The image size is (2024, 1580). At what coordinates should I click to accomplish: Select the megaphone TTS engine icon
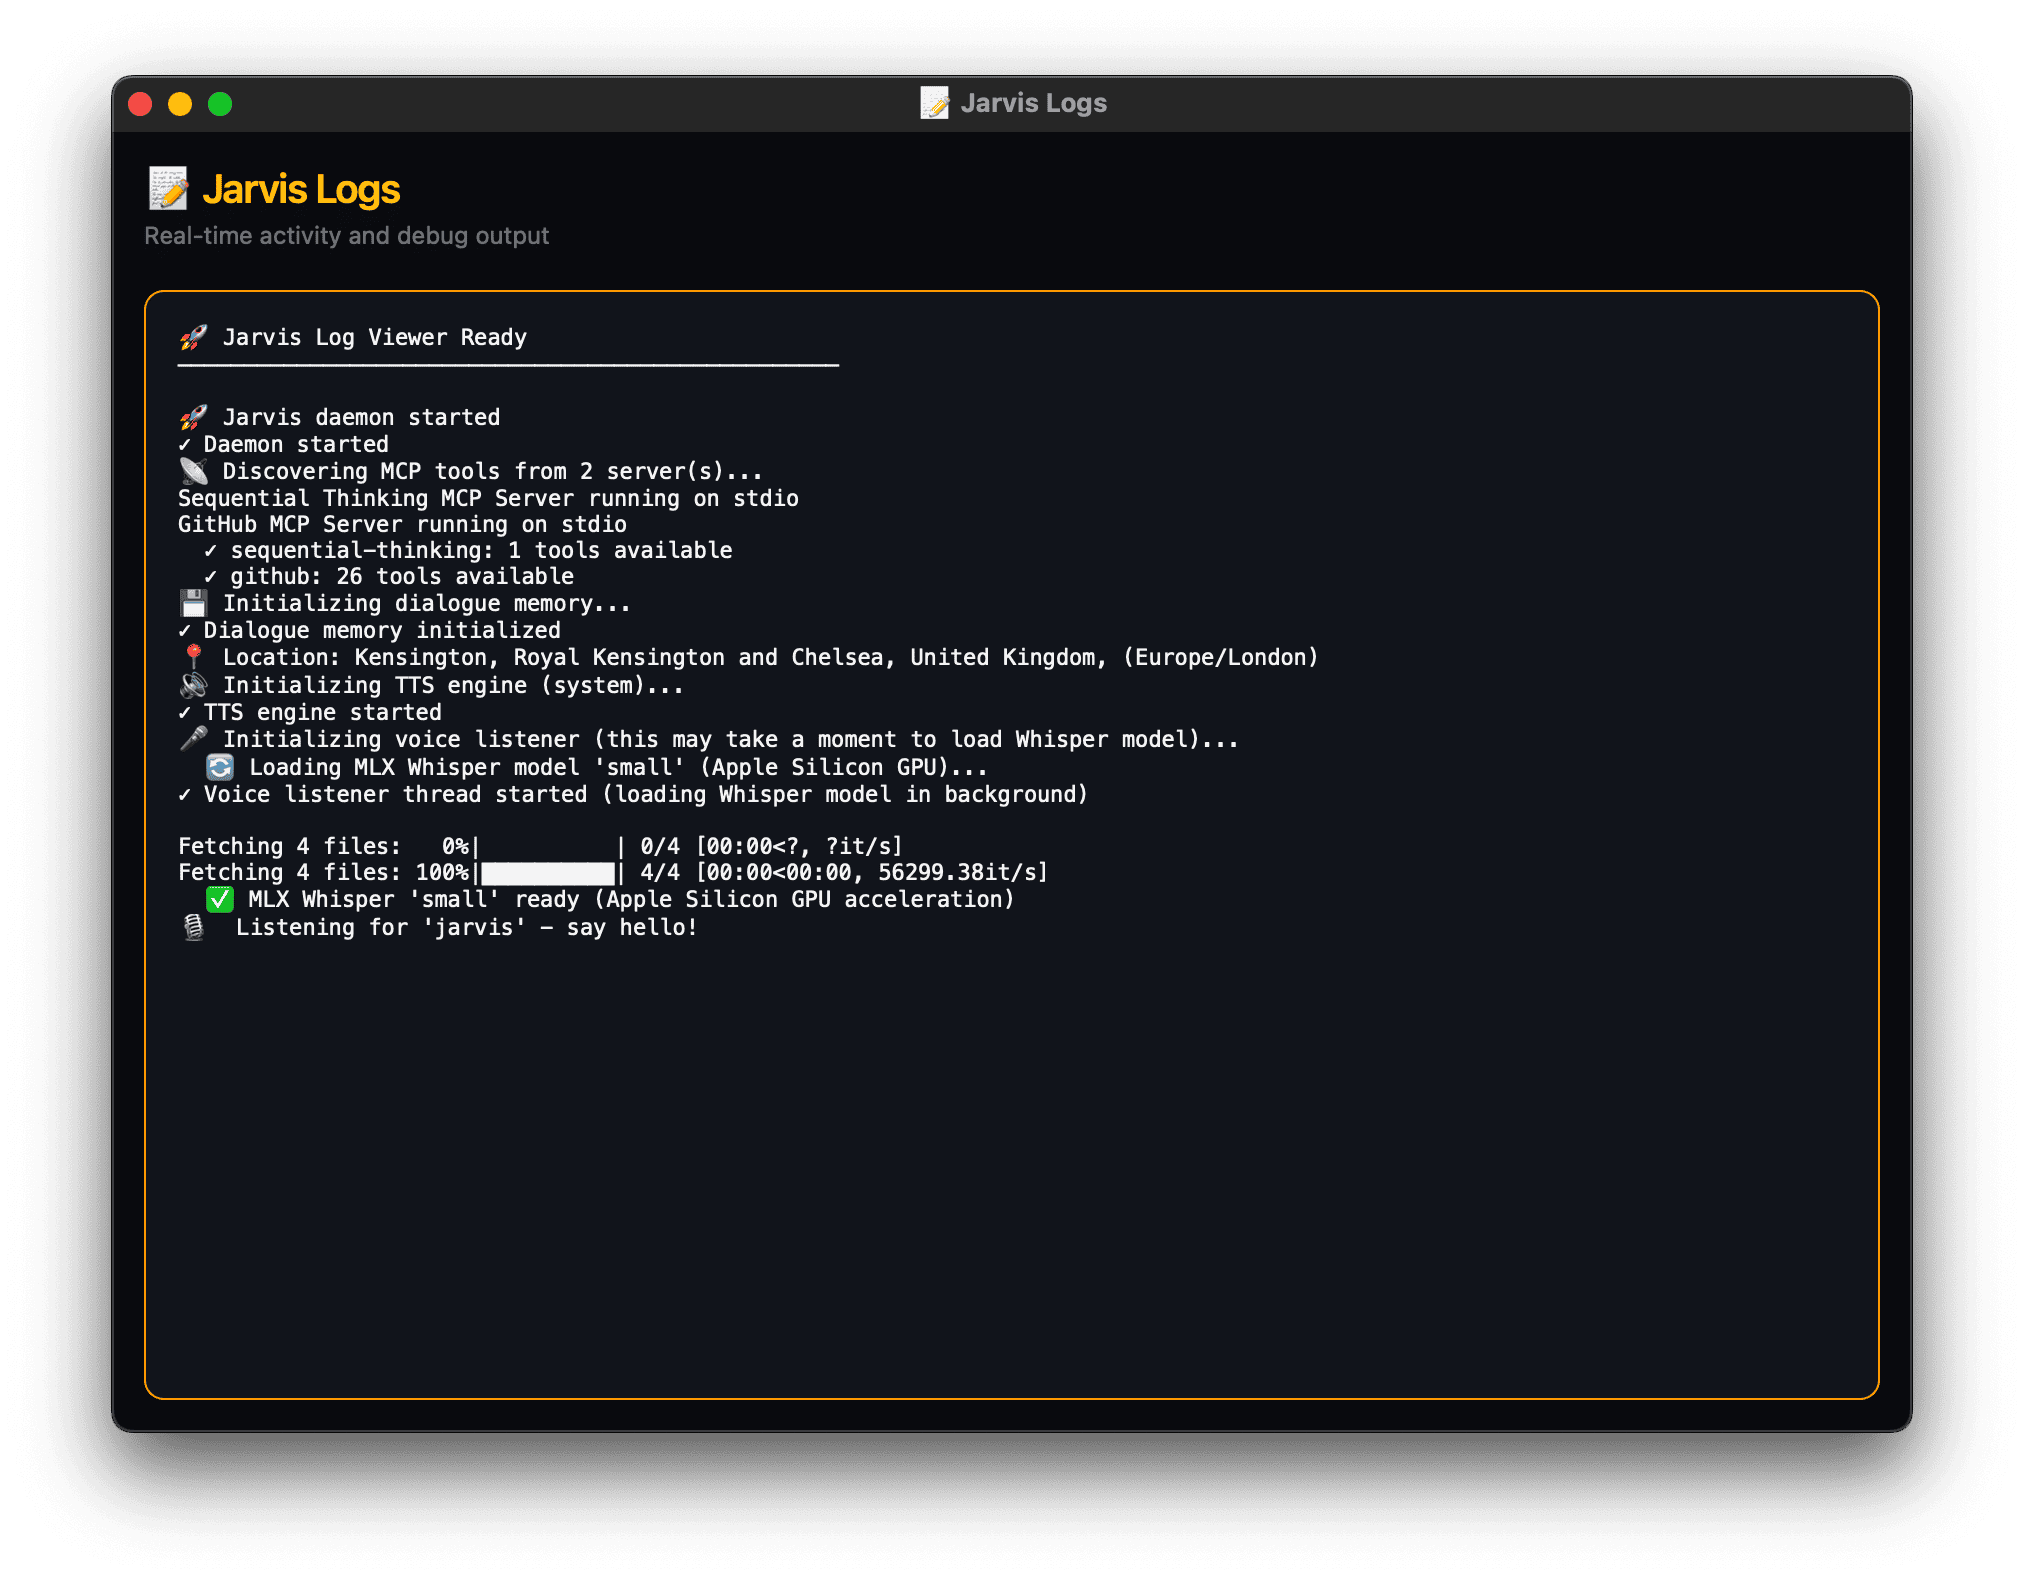196,684
